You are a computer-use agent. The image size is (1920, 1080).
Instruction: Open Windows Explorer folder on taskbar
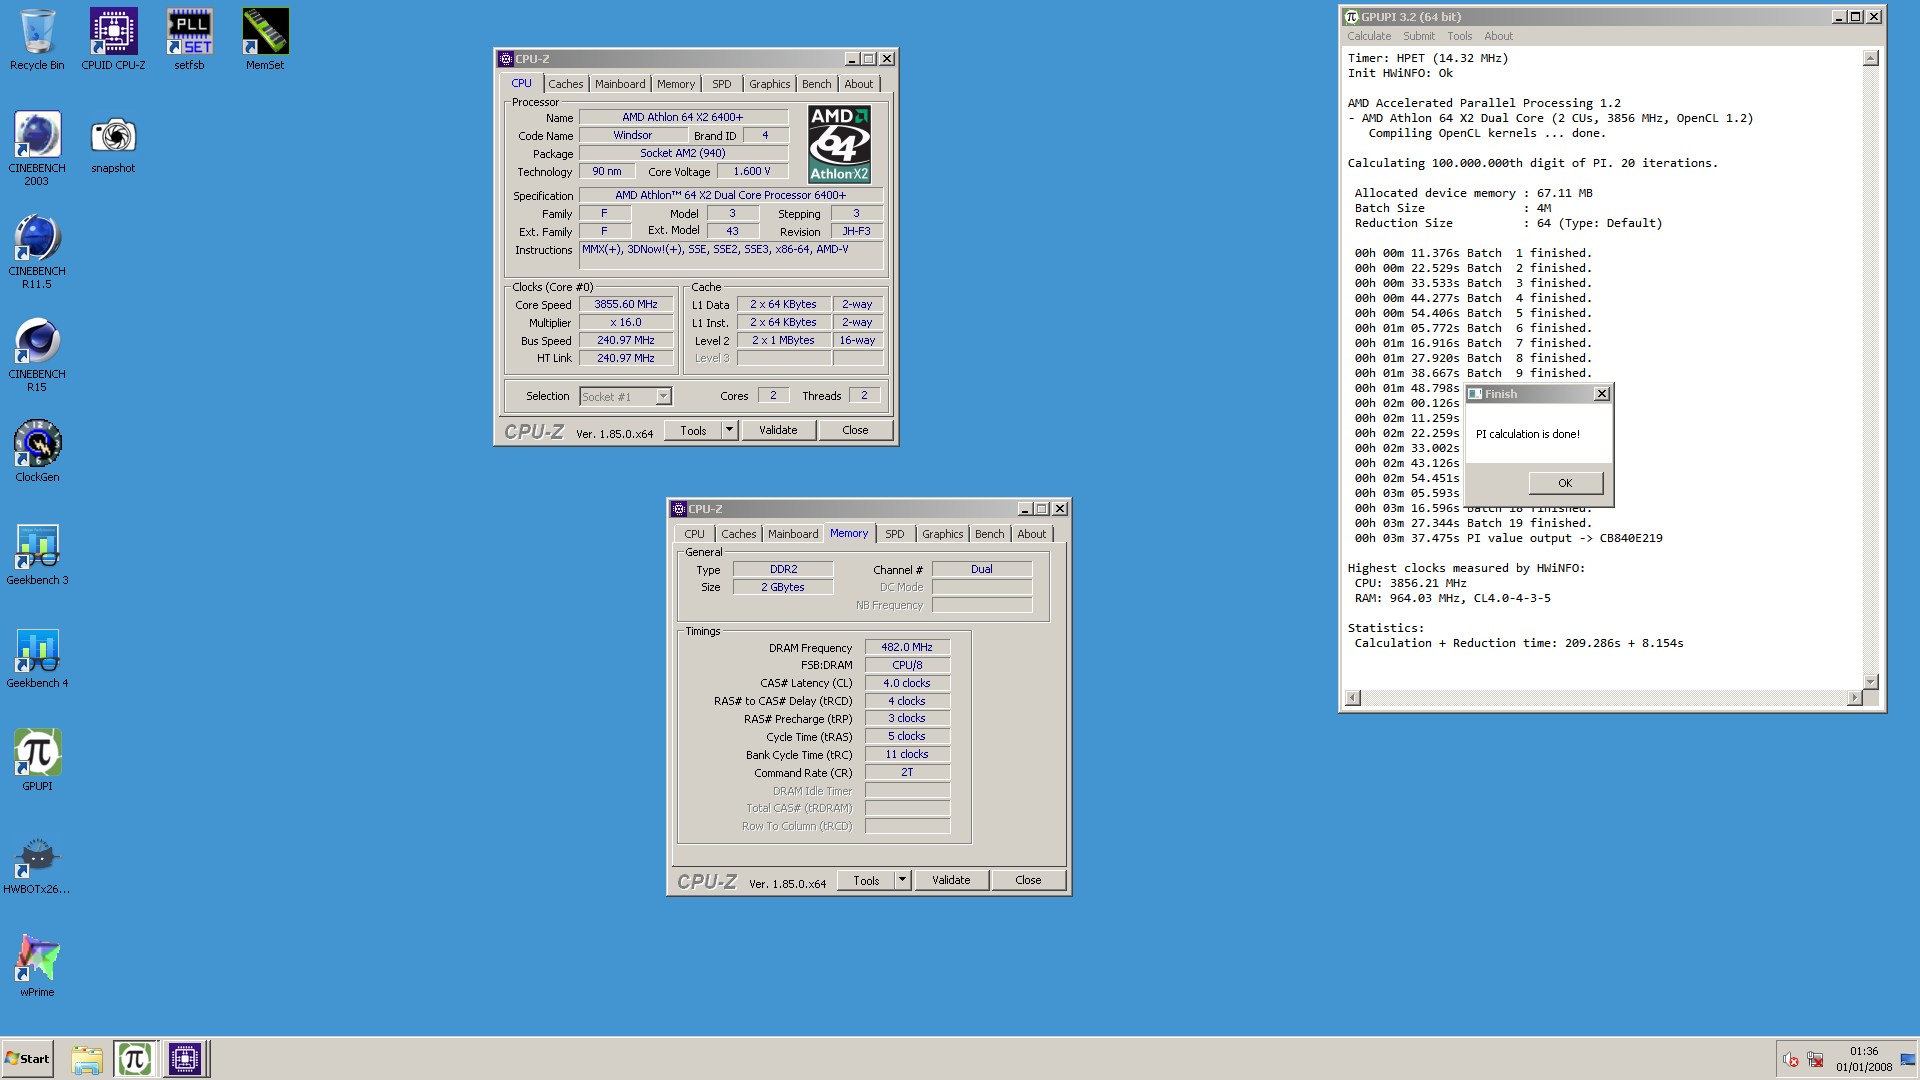(87, 1058)
